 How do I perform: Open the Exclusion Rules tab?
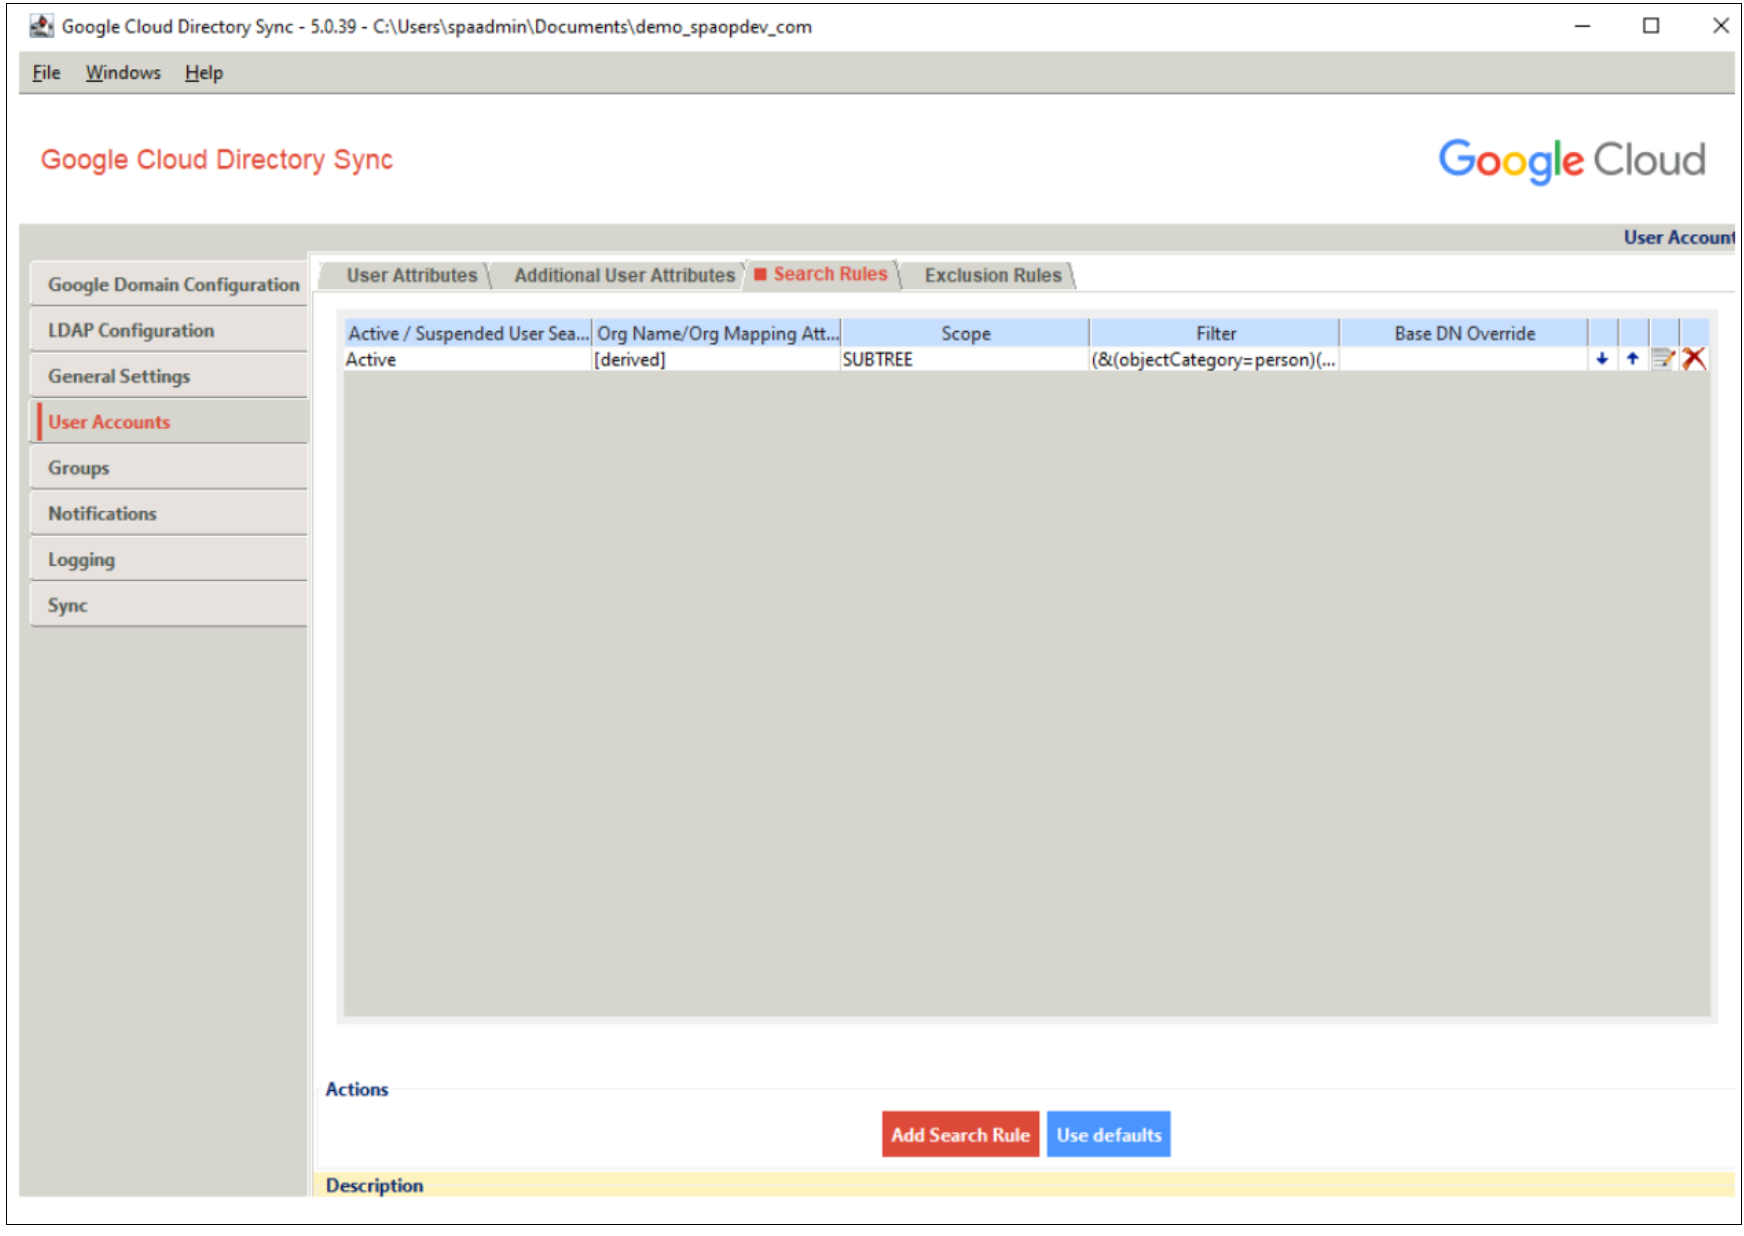pos(992,276)
